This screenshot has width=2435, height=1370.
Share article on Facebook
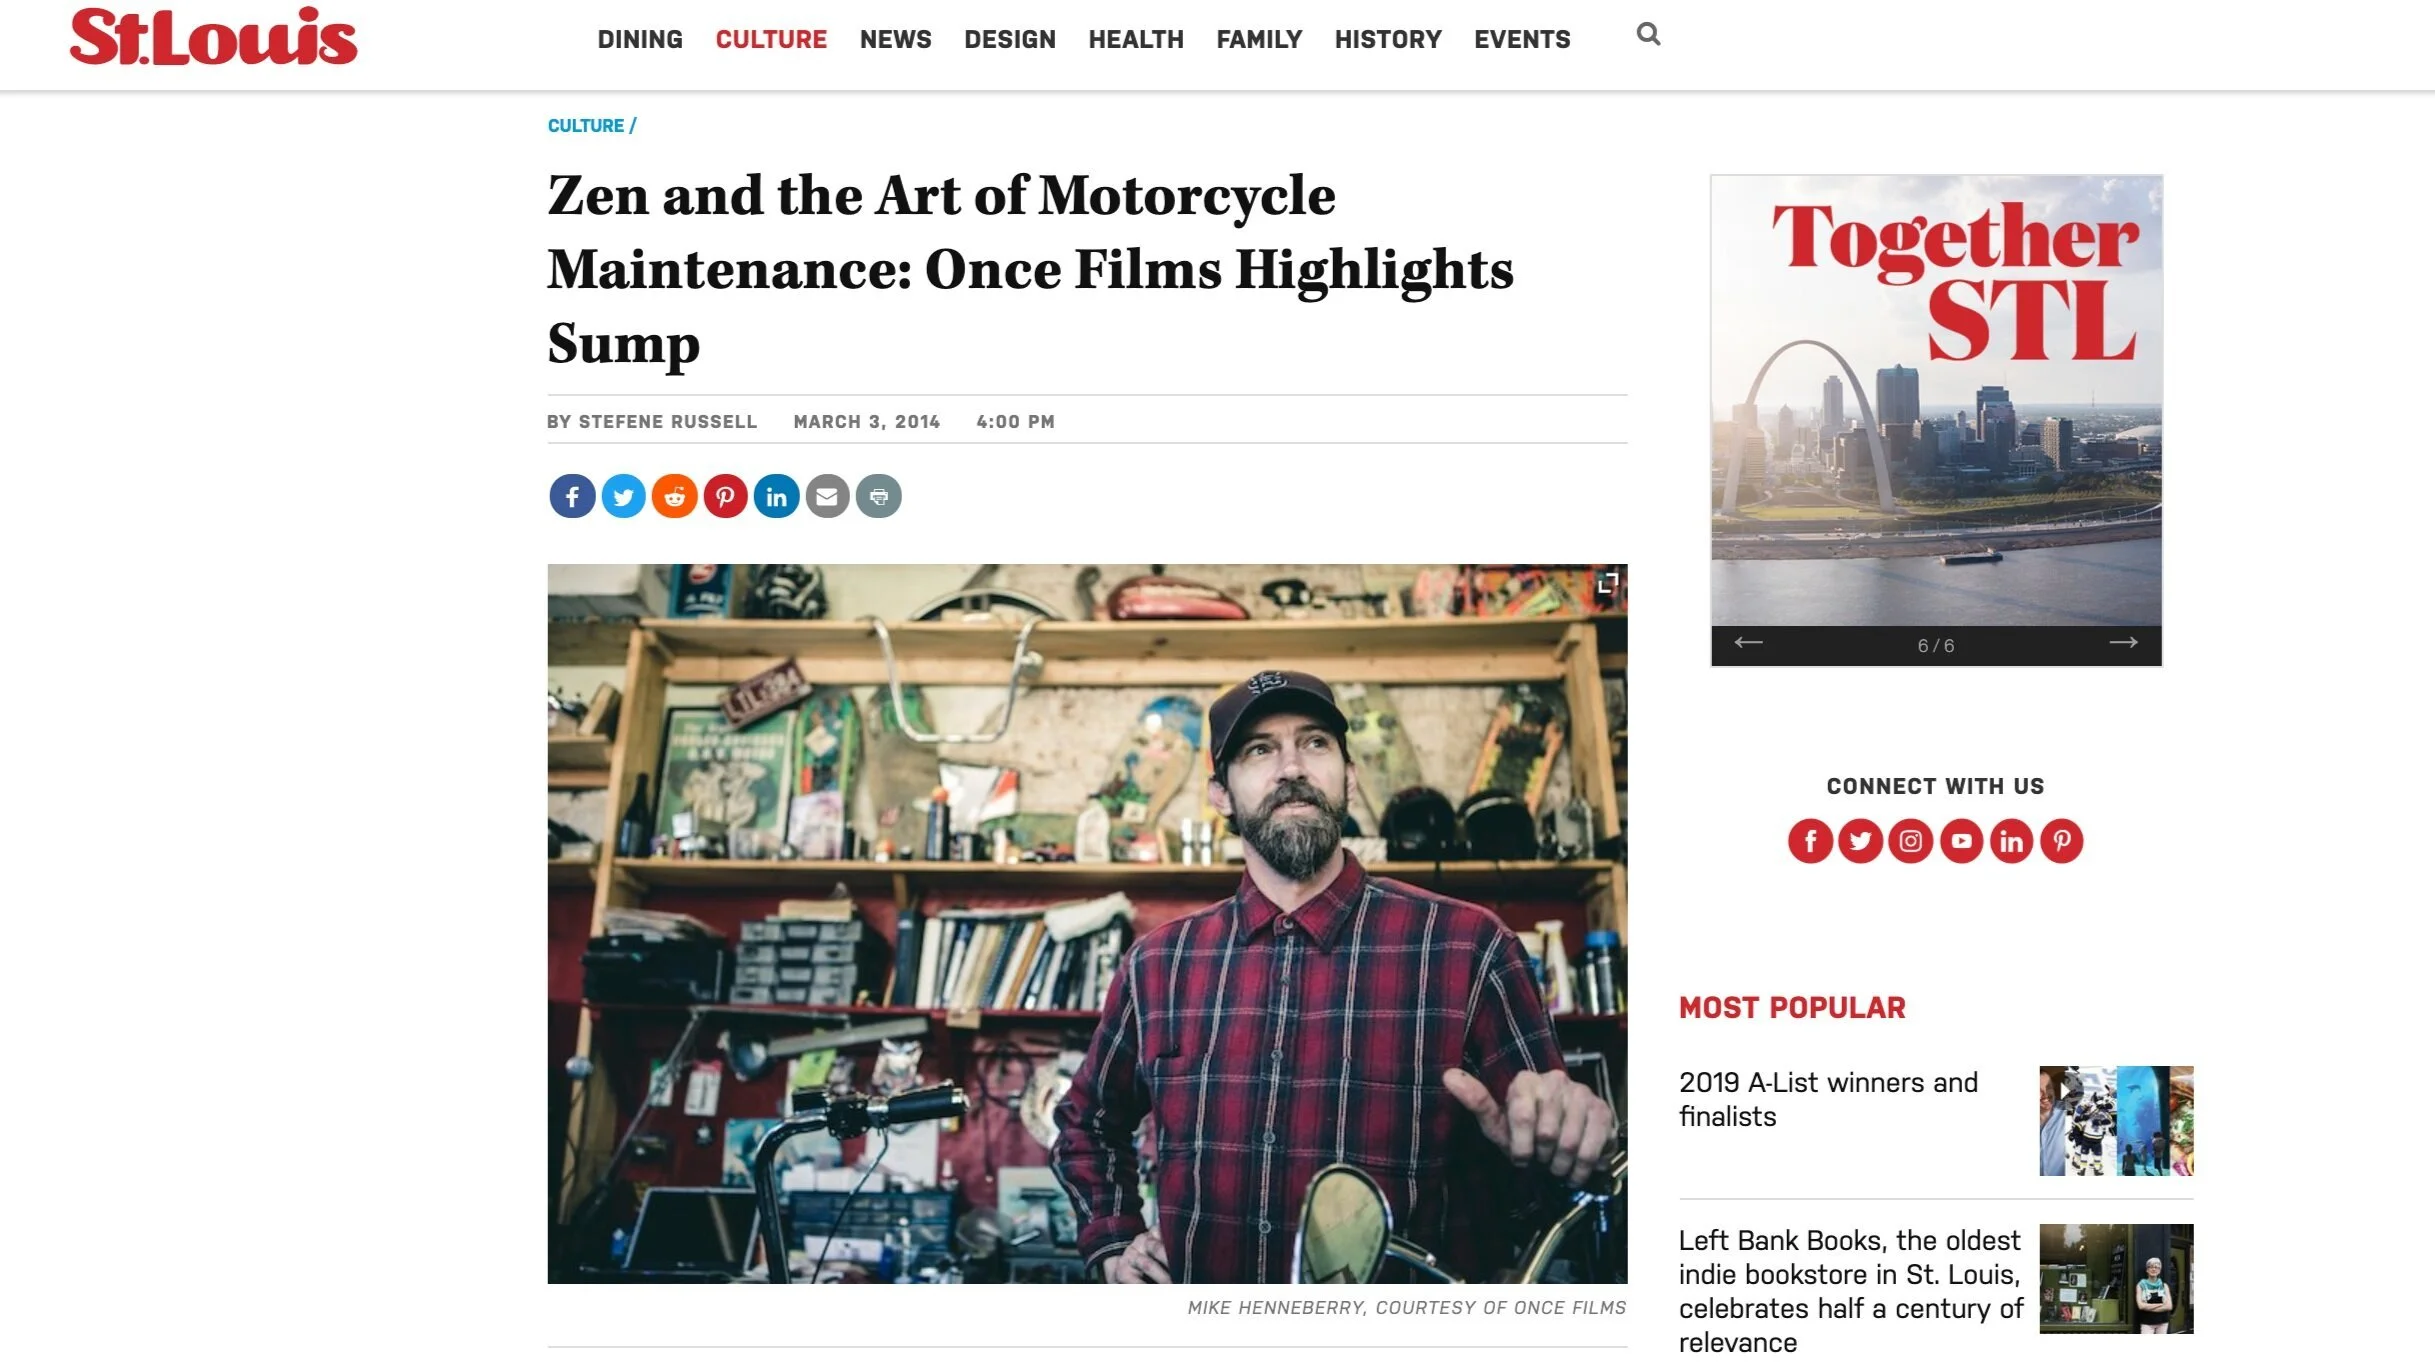[x=572, y=496]
